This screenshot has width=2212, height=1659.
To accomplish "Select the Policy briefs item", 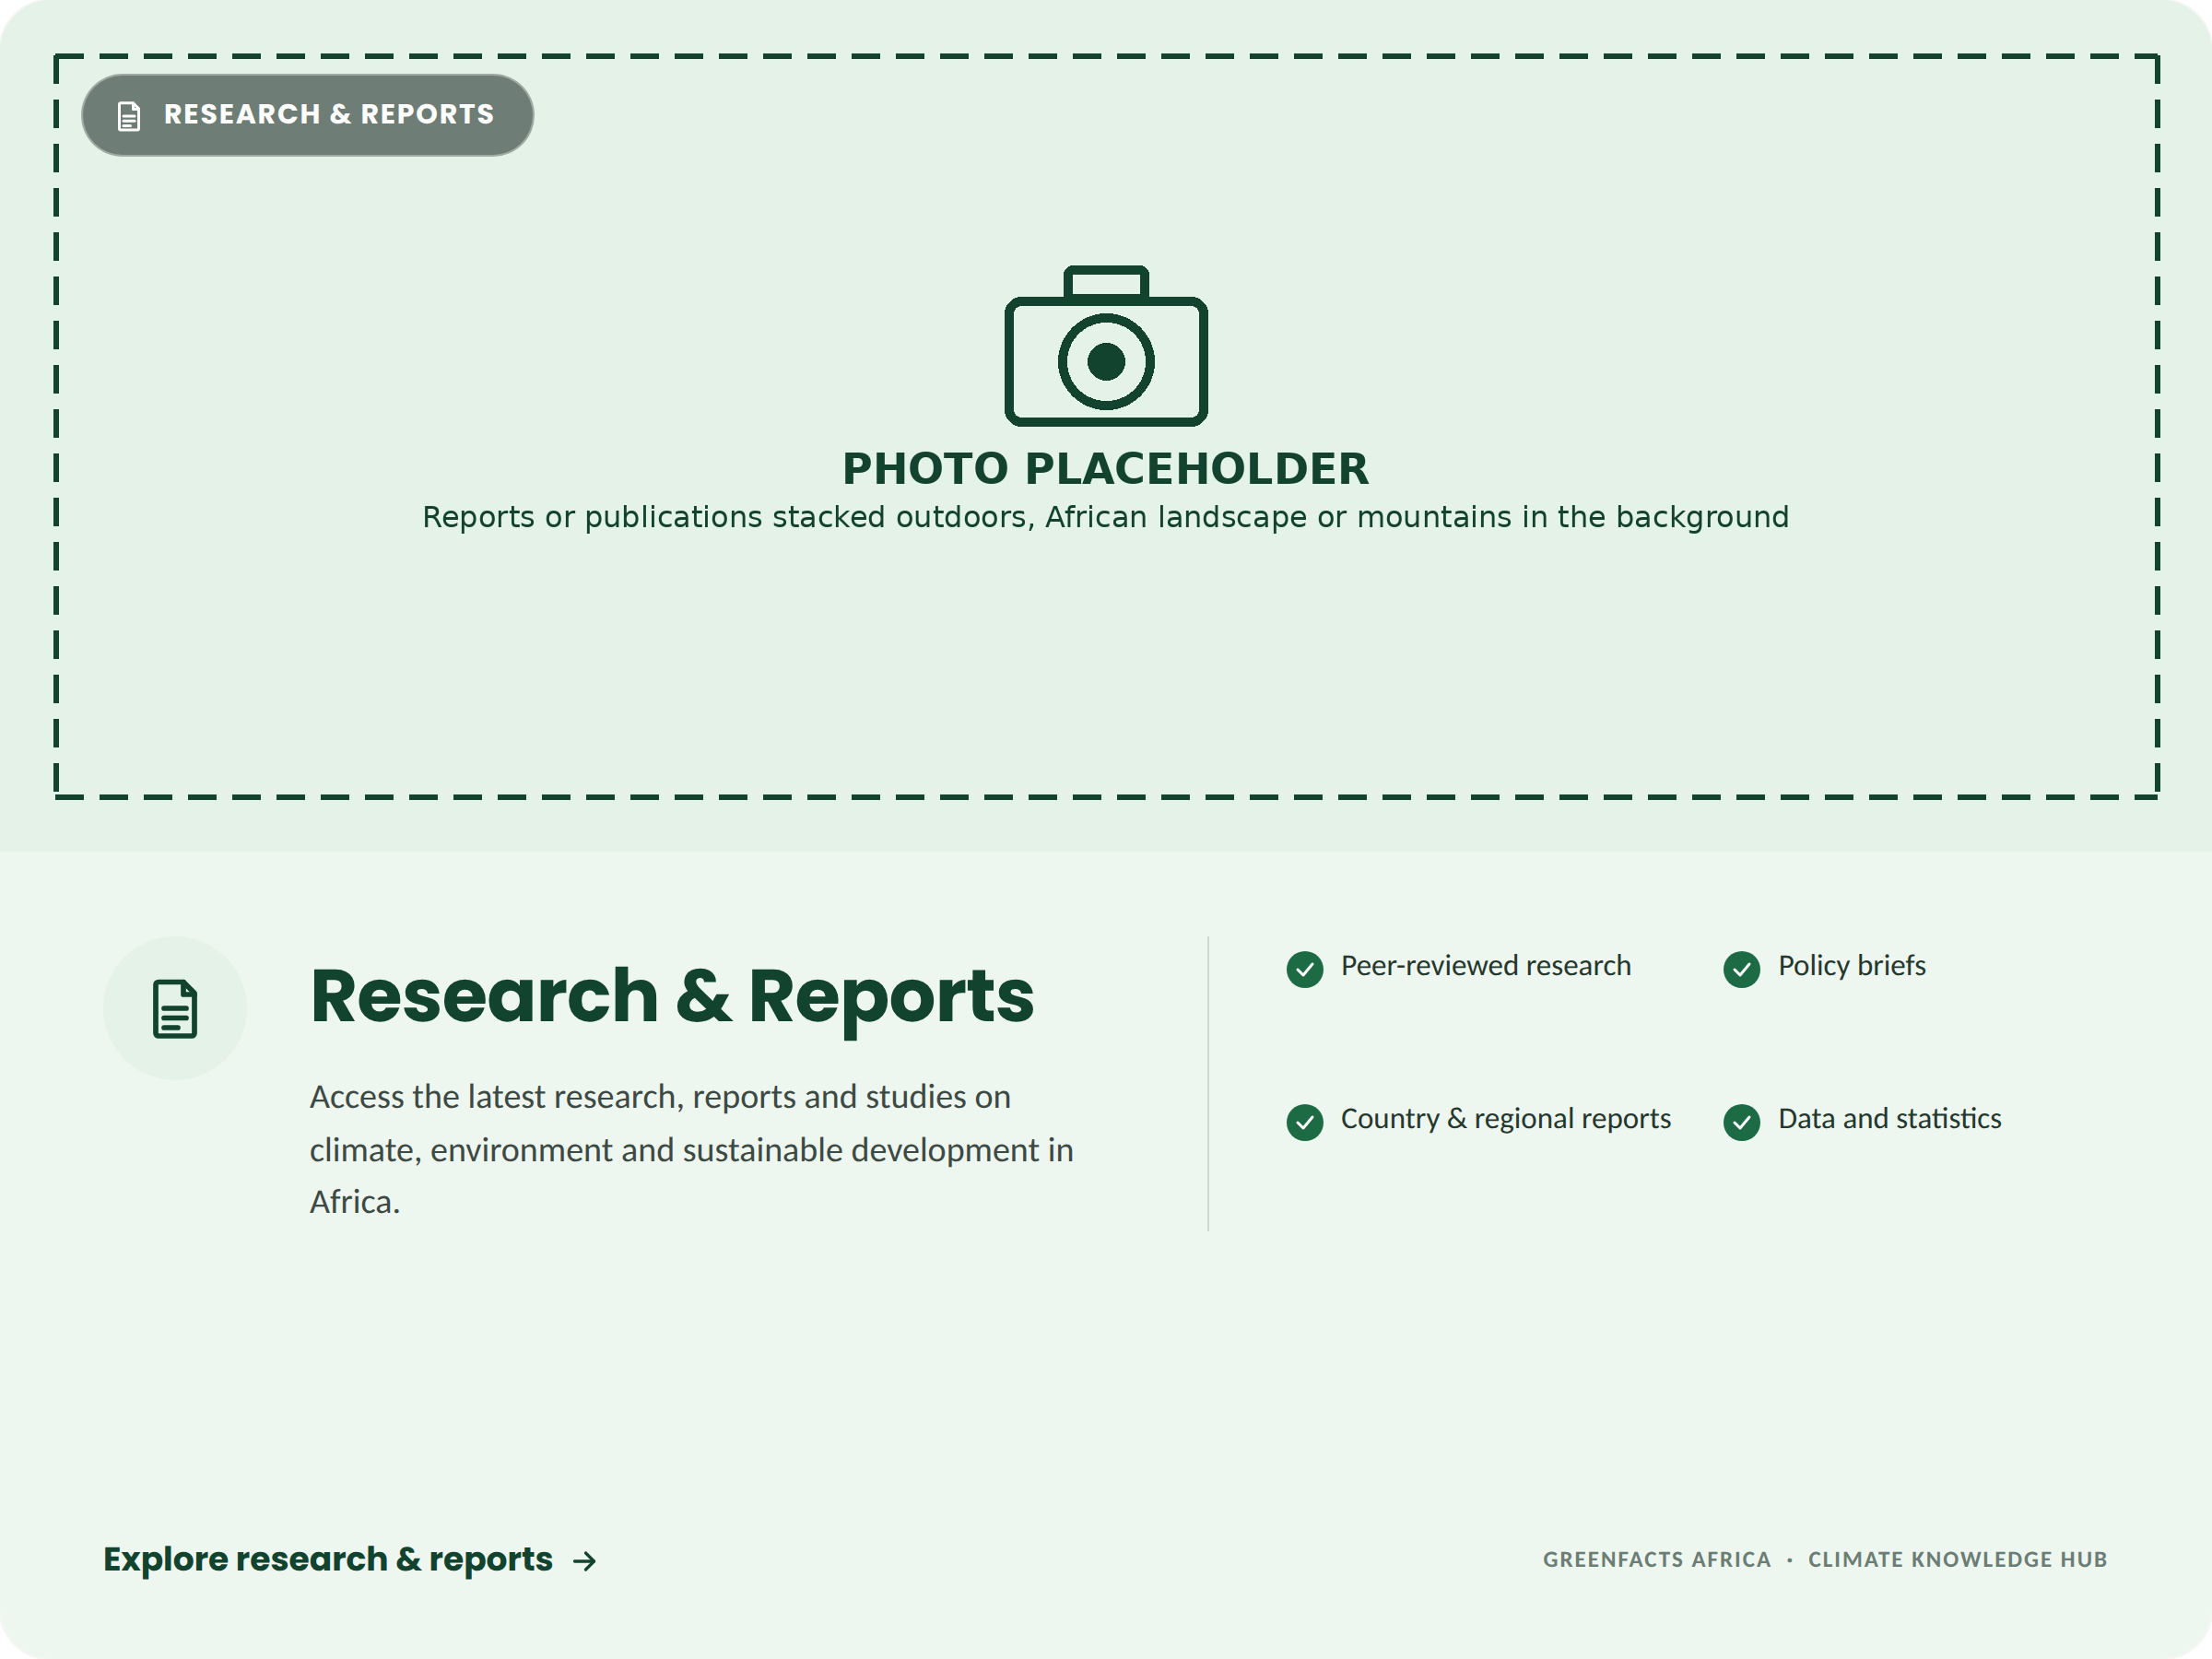I will pyautogui.click(x=1825, y=967).
